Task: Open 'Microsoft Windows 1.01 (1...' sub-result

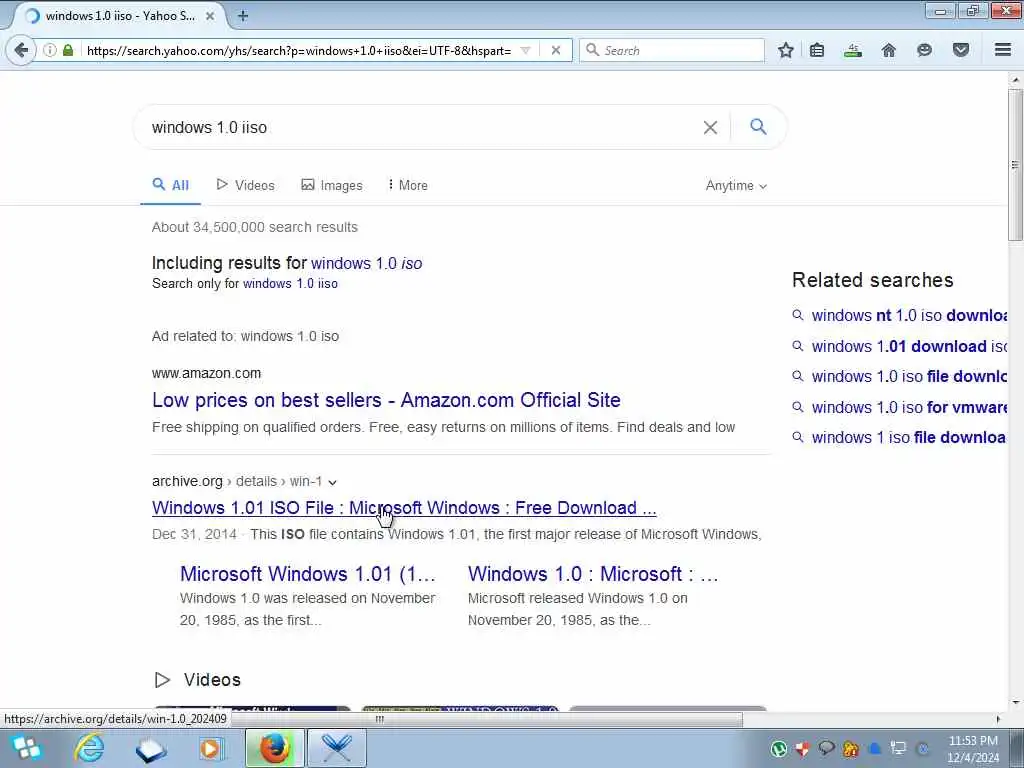Action: click(x=308, y=573)
